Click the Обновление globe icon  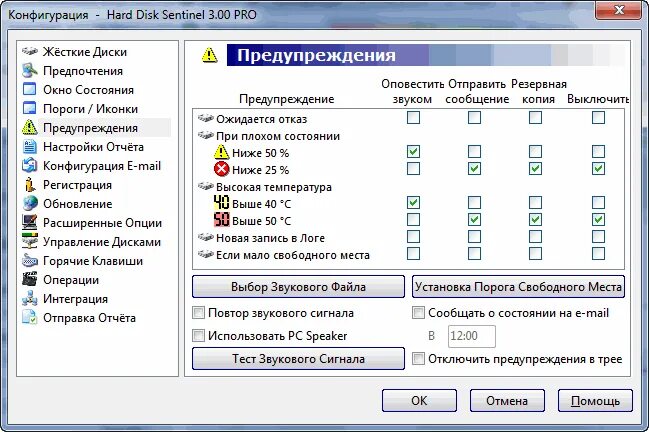30,204
